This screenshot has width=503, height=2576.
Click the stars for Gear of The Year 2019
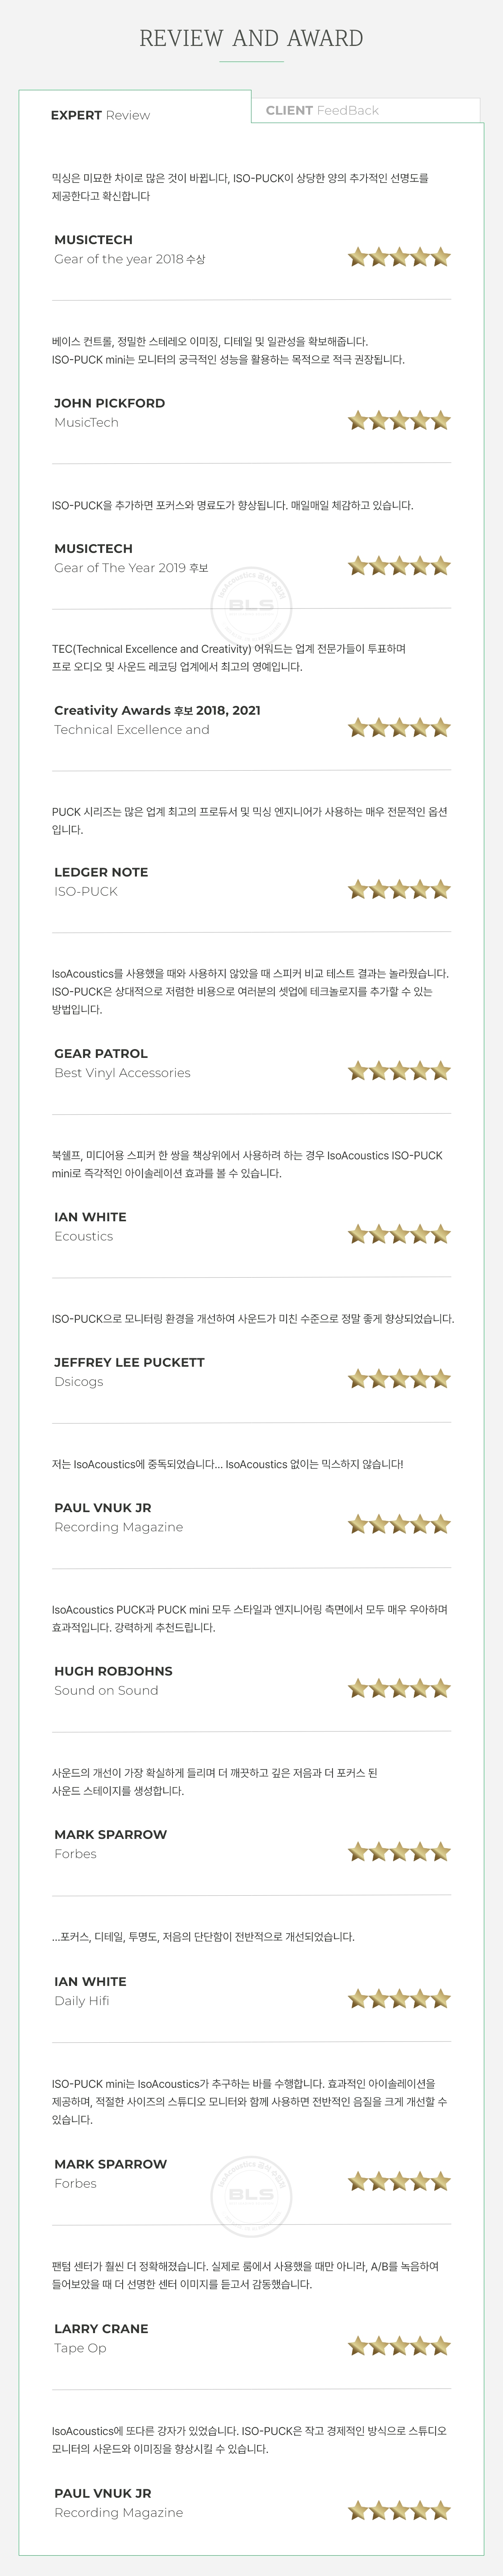point(399,567)
